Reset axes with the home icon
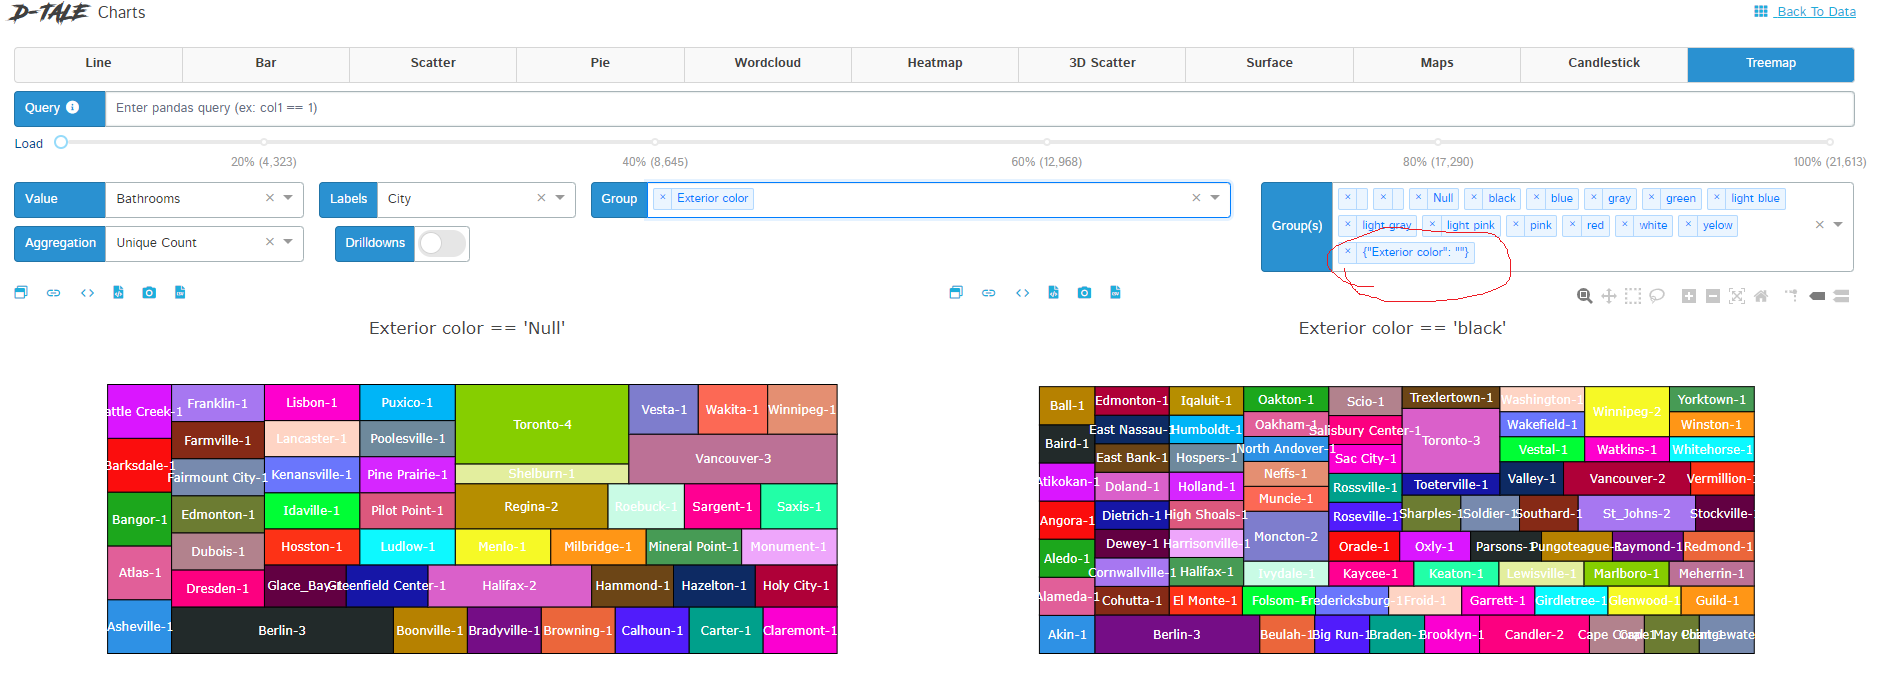The image size is (1878, 693). click(1761, 296)
